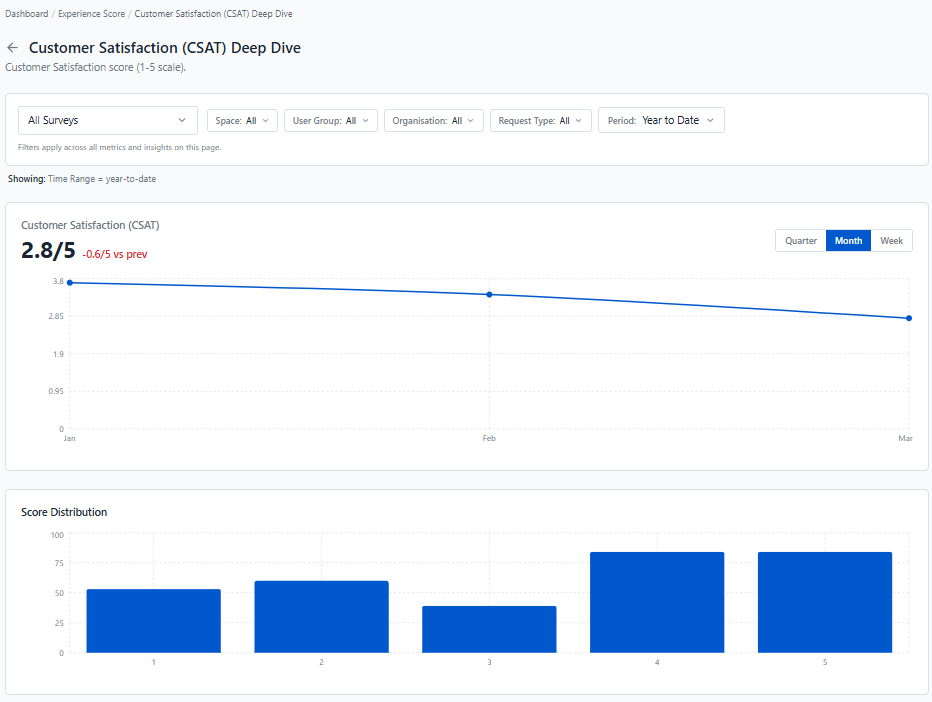Click the January data point on CSAT chart
This screenshot has width=932, height=702.
point(70,283)
